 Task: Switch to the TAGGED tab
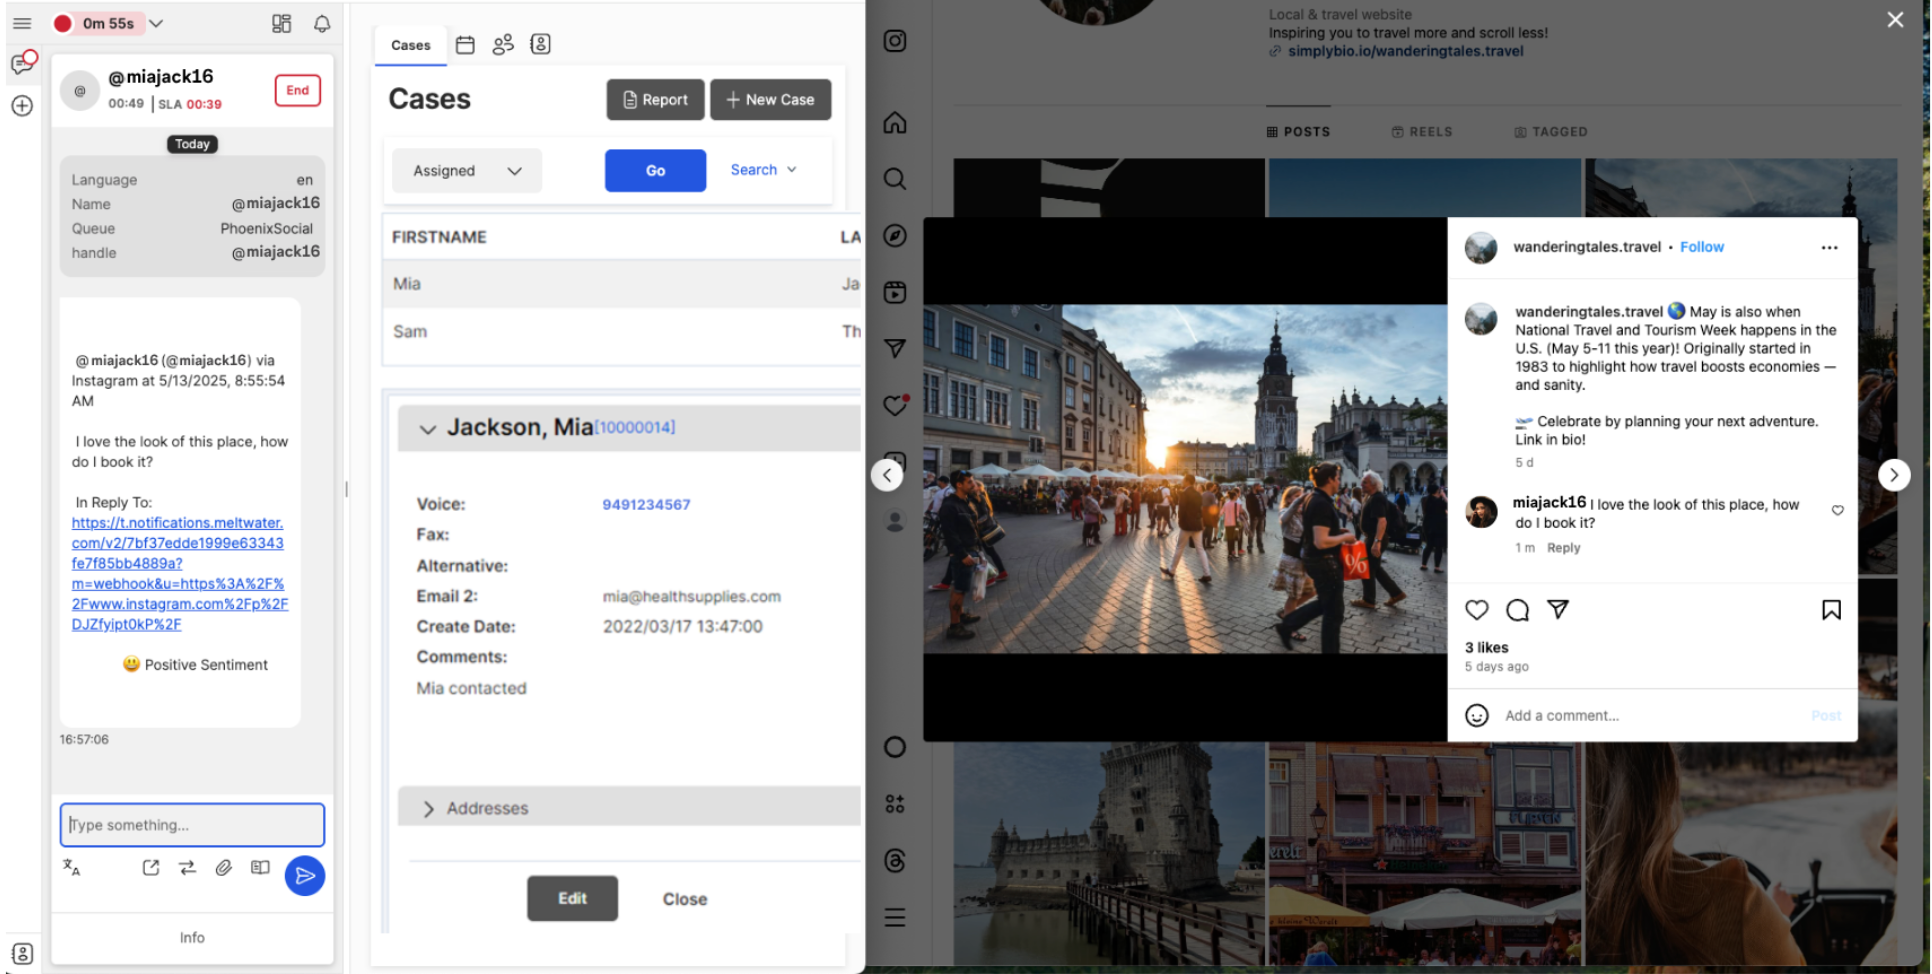1551,132
